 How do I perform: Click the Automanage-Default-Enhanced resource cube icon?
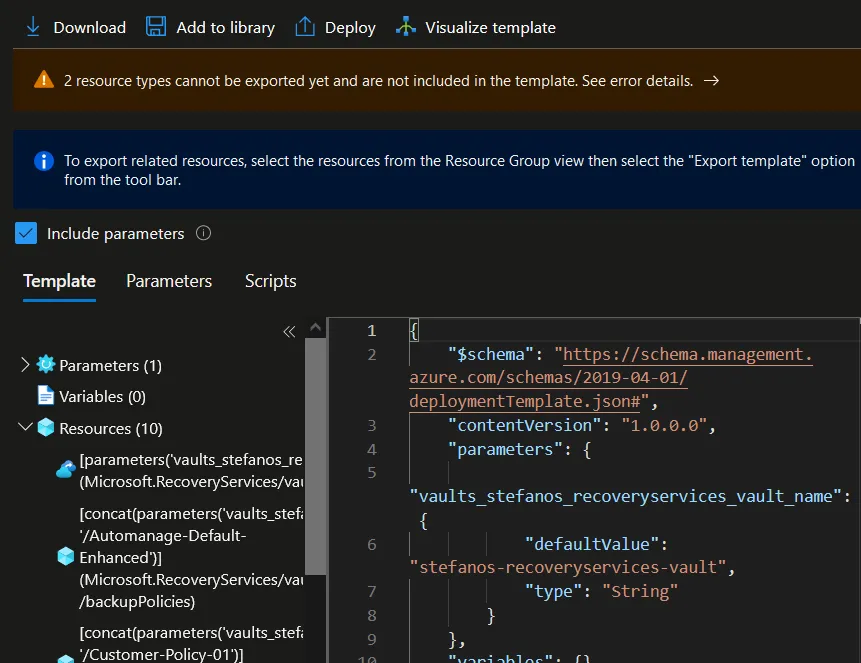pyautogui.click(x=66, y=556)
